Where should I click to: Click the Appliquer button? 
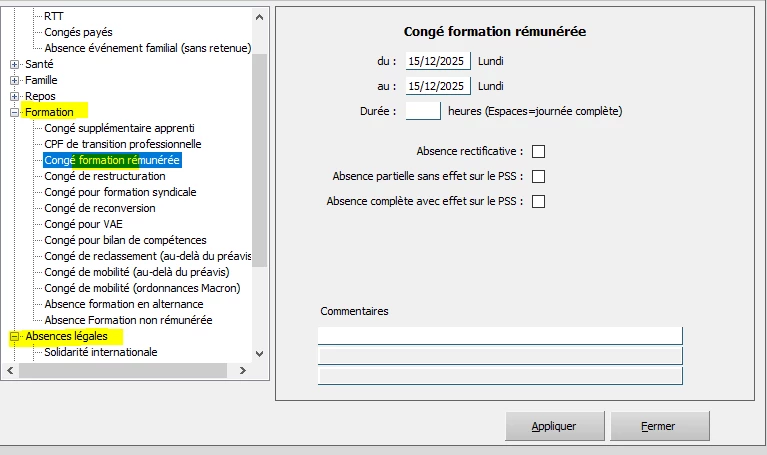pyautogui.click(x=554, y=426)
